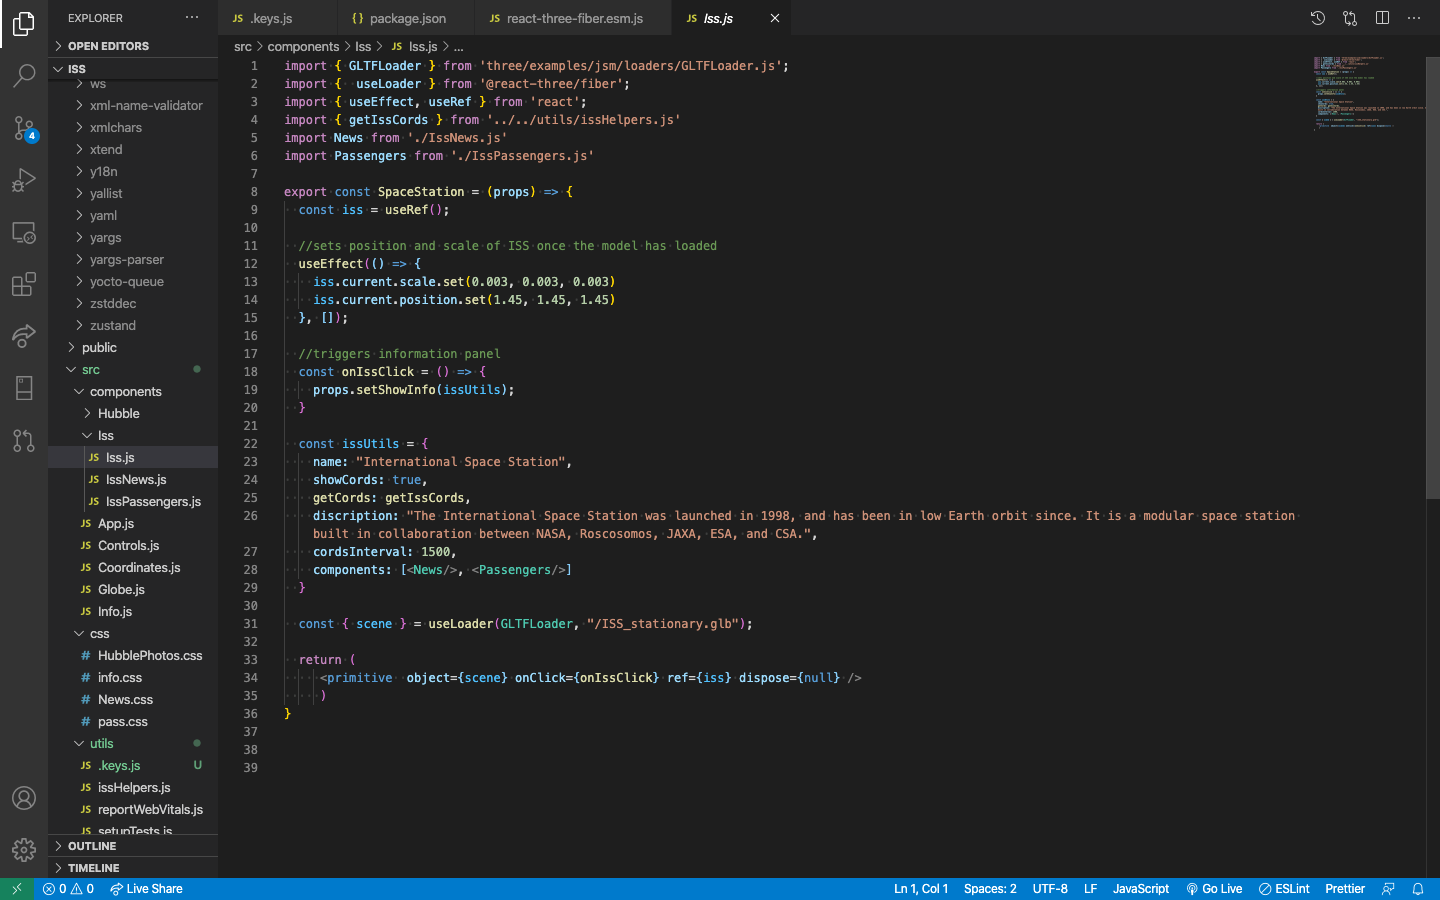Click components in the breadcrumb bar
Image resolution: width=1440 pixels, height=900 pixels.
tap(303, 46)
